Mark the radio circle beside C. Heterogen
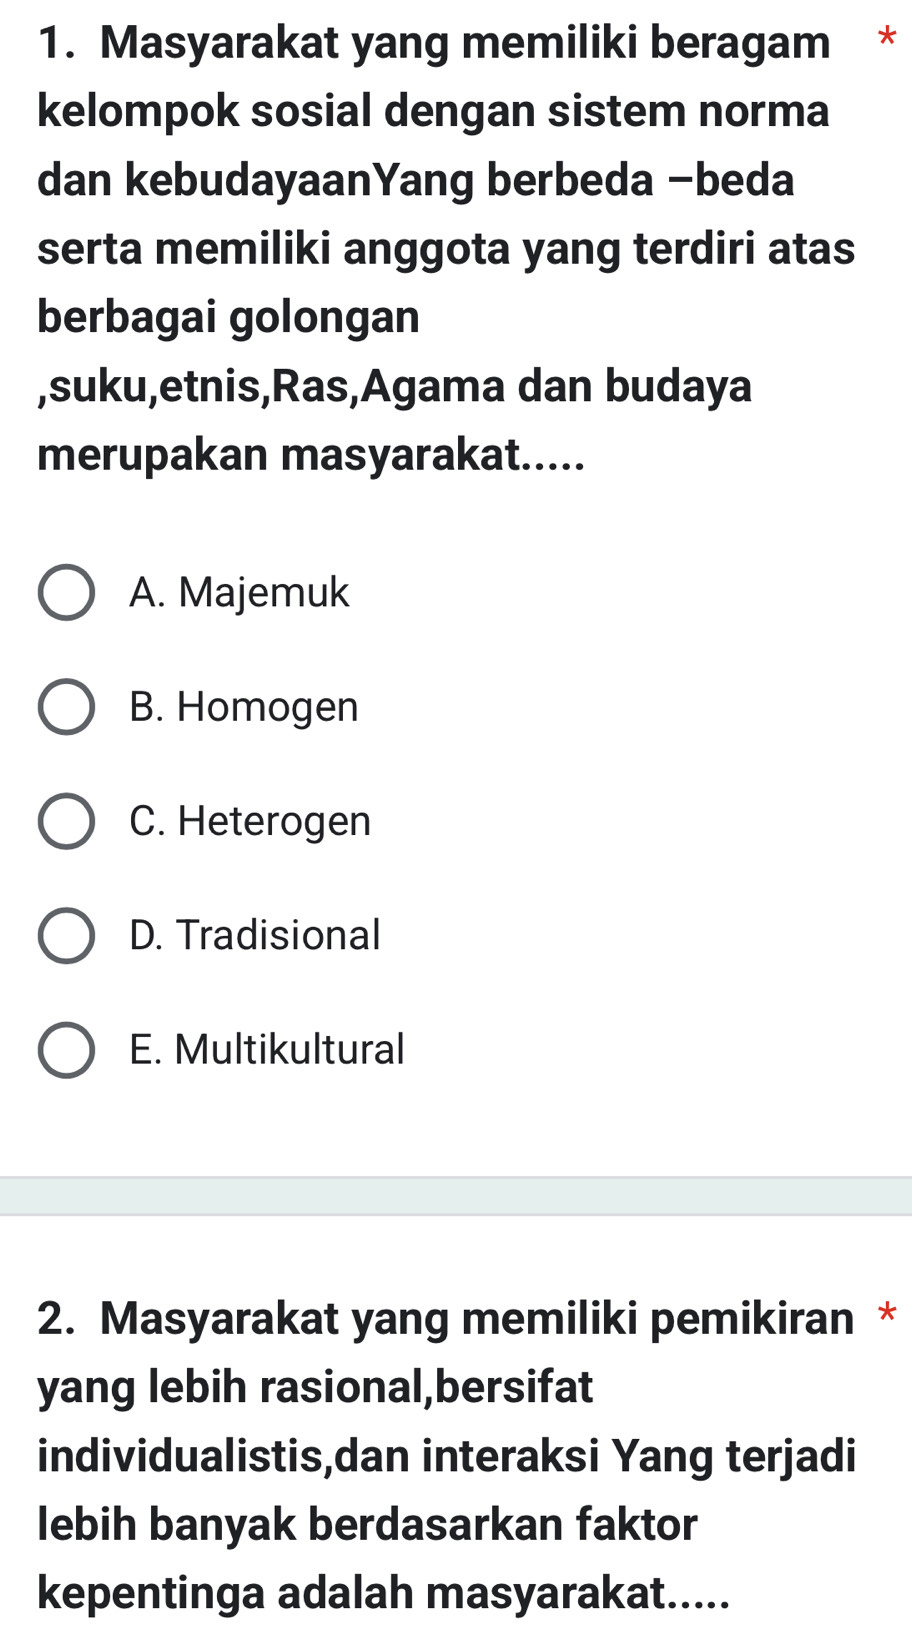This screenshot has width=912, height=1652. tap(66, 822)
